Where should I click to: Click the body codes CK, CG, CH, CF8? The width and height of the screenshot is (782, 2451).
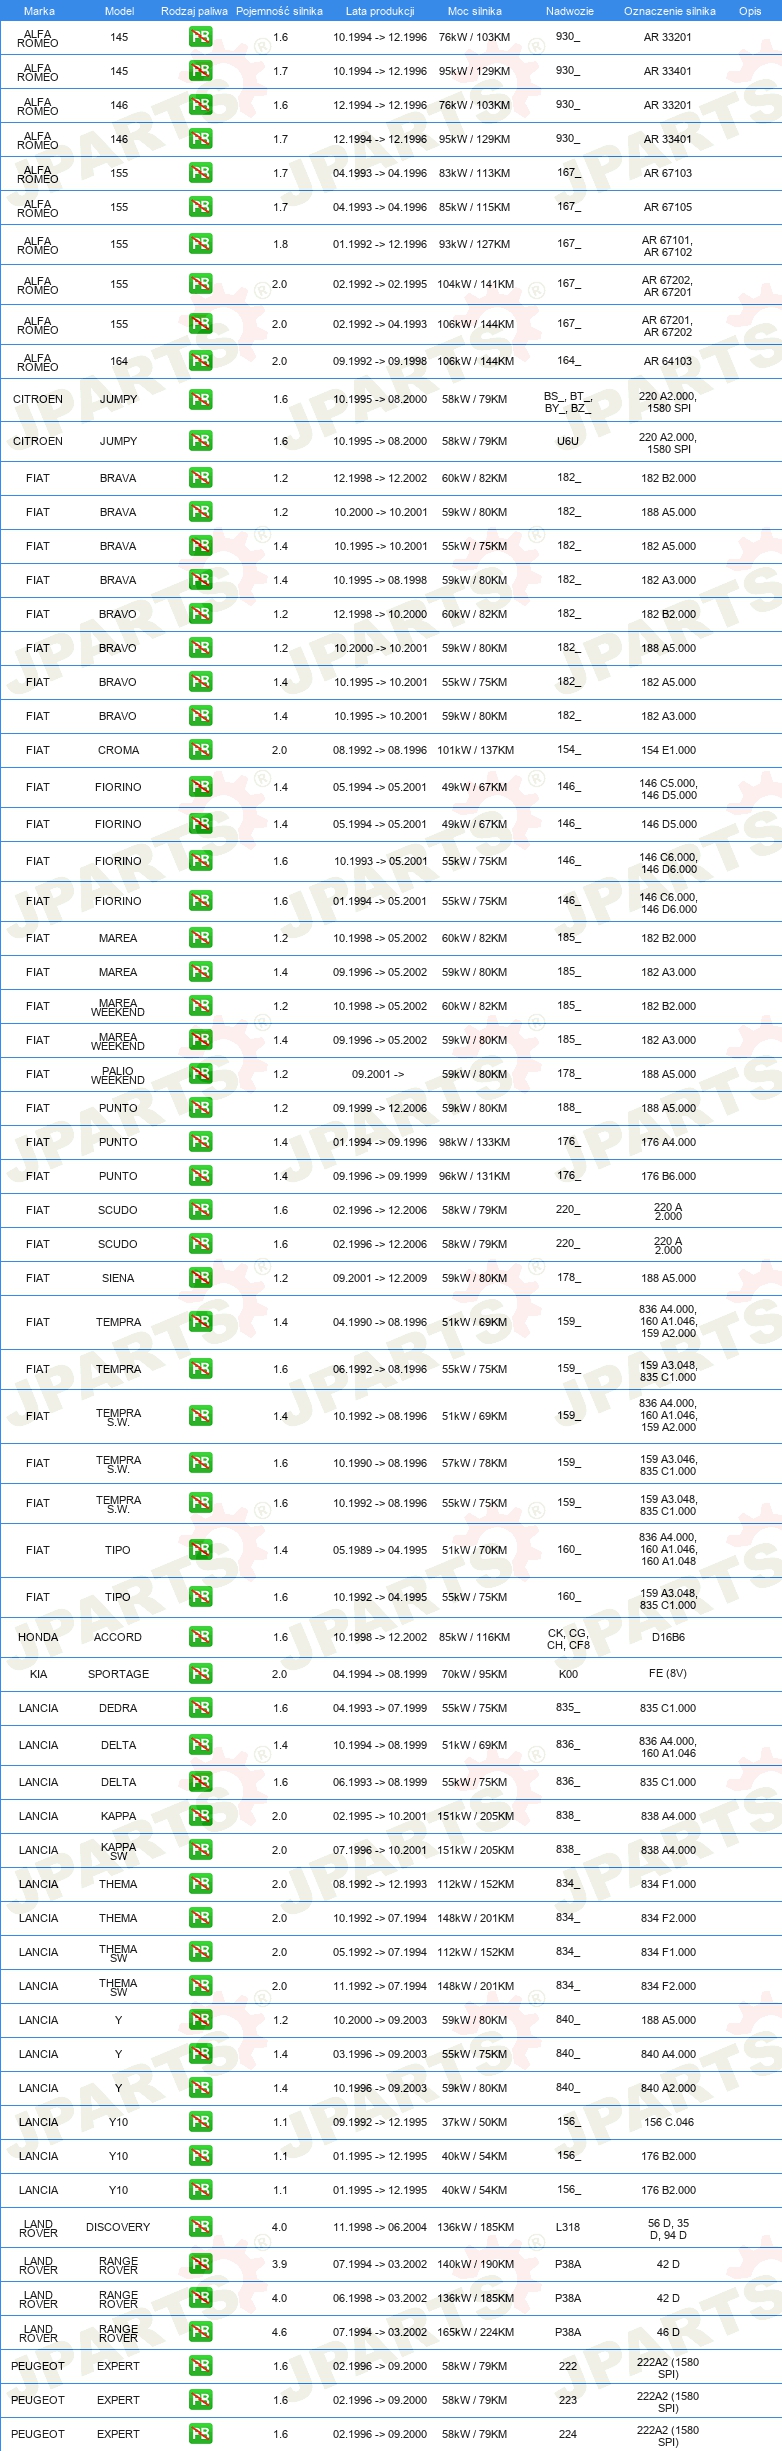pyautogui.click(x=568, y=1639)
